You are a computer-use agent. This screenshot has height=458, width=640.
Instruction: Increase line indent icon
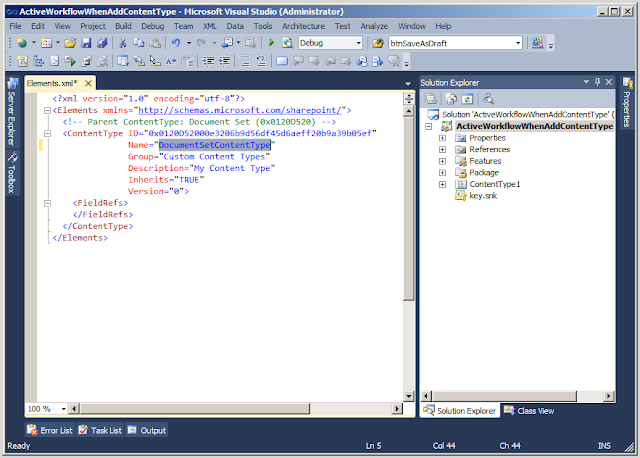[224, 61]
